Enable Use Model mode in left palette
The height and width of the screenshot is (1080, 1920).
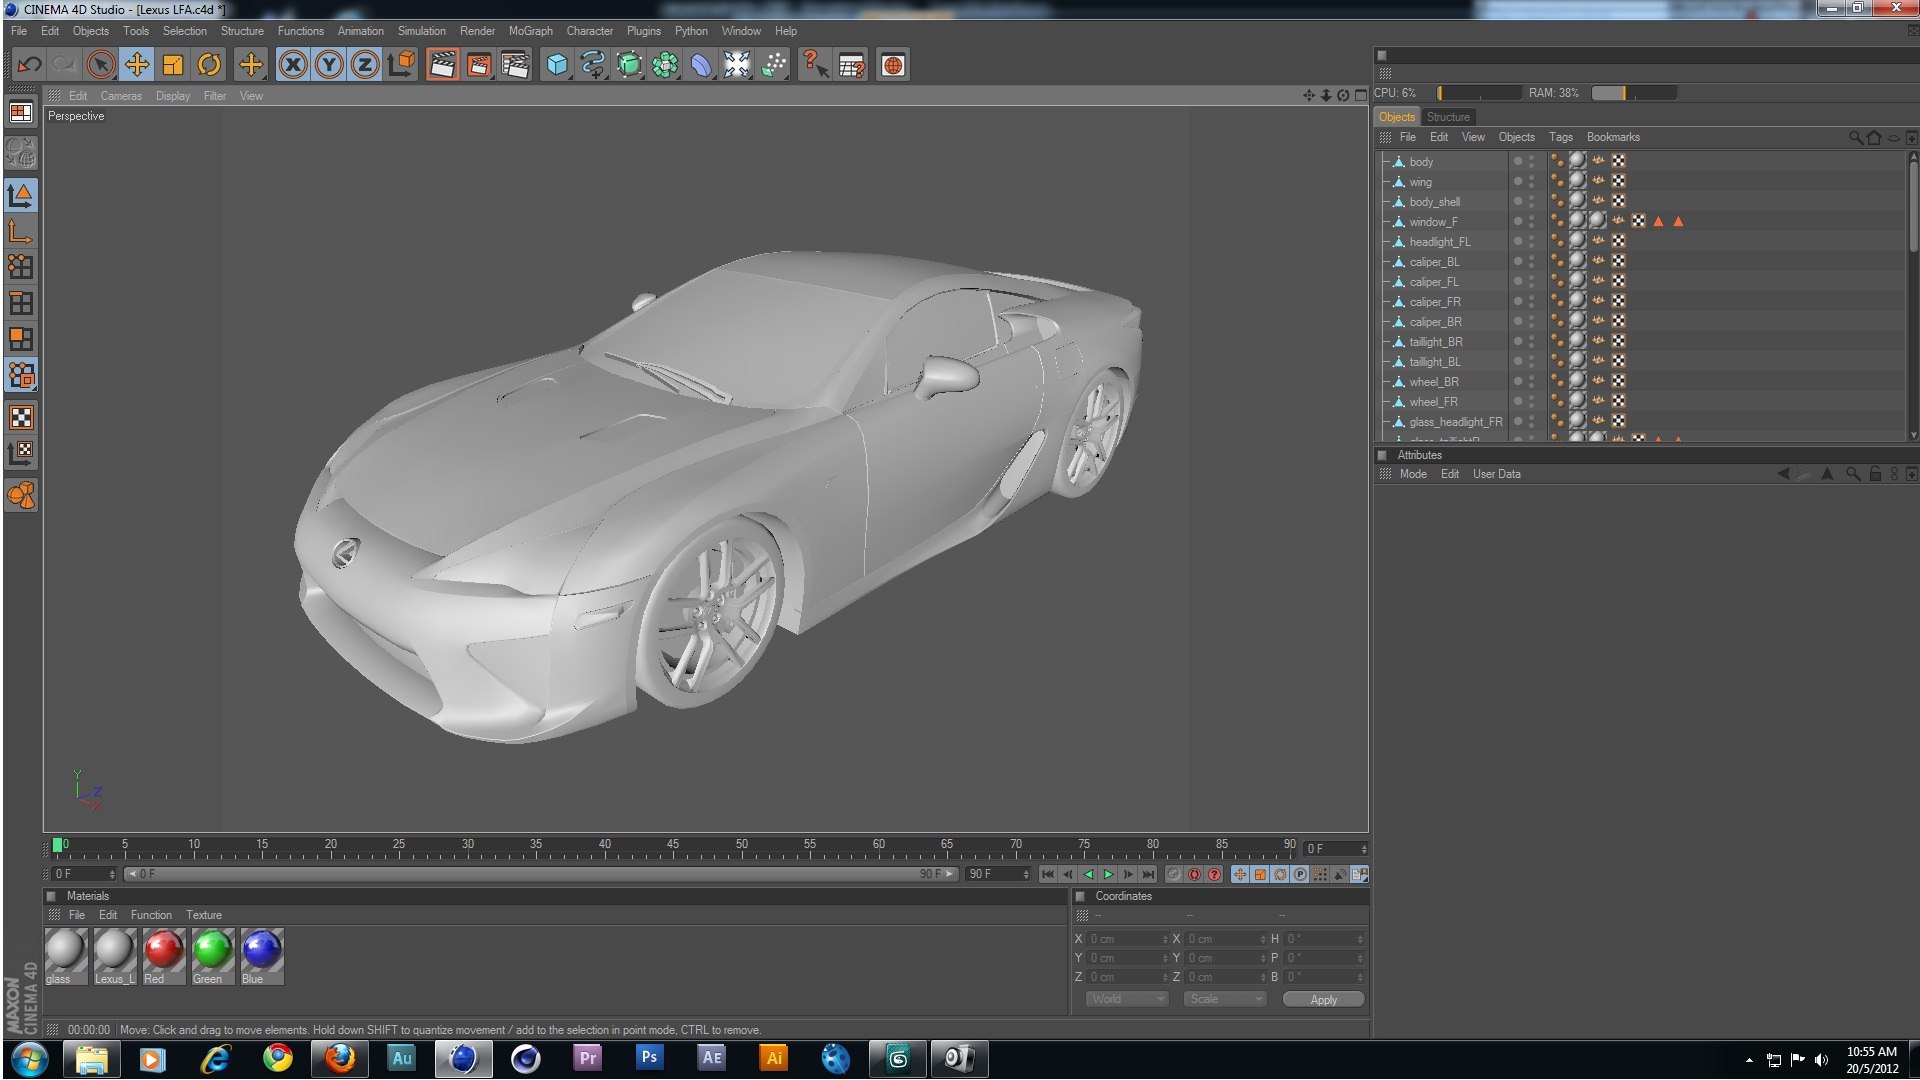coord(21,195)
